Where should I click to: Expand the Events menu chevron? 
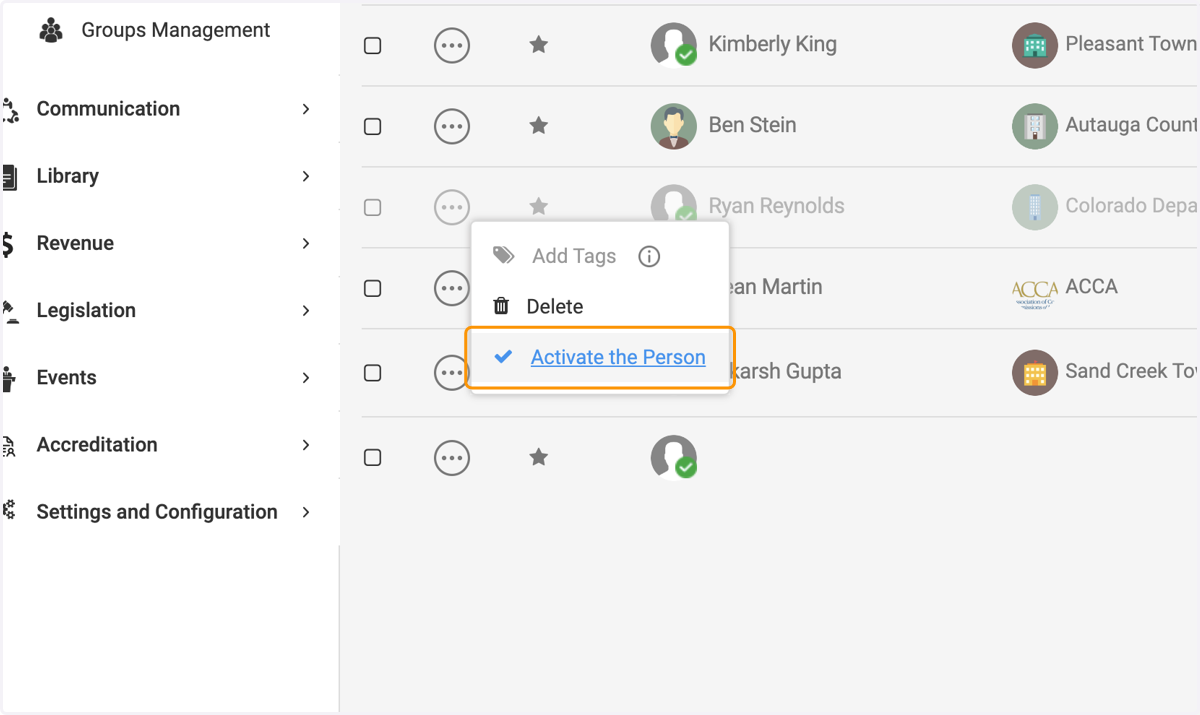tap(306, 378)
